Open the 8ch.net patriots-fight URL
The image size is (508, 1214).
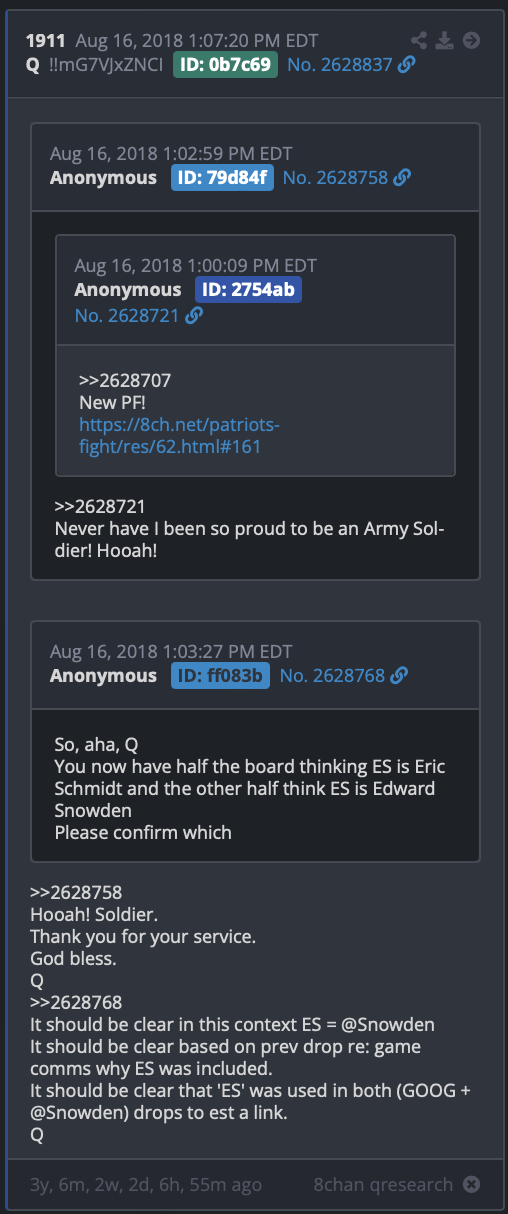coord(179,435)
